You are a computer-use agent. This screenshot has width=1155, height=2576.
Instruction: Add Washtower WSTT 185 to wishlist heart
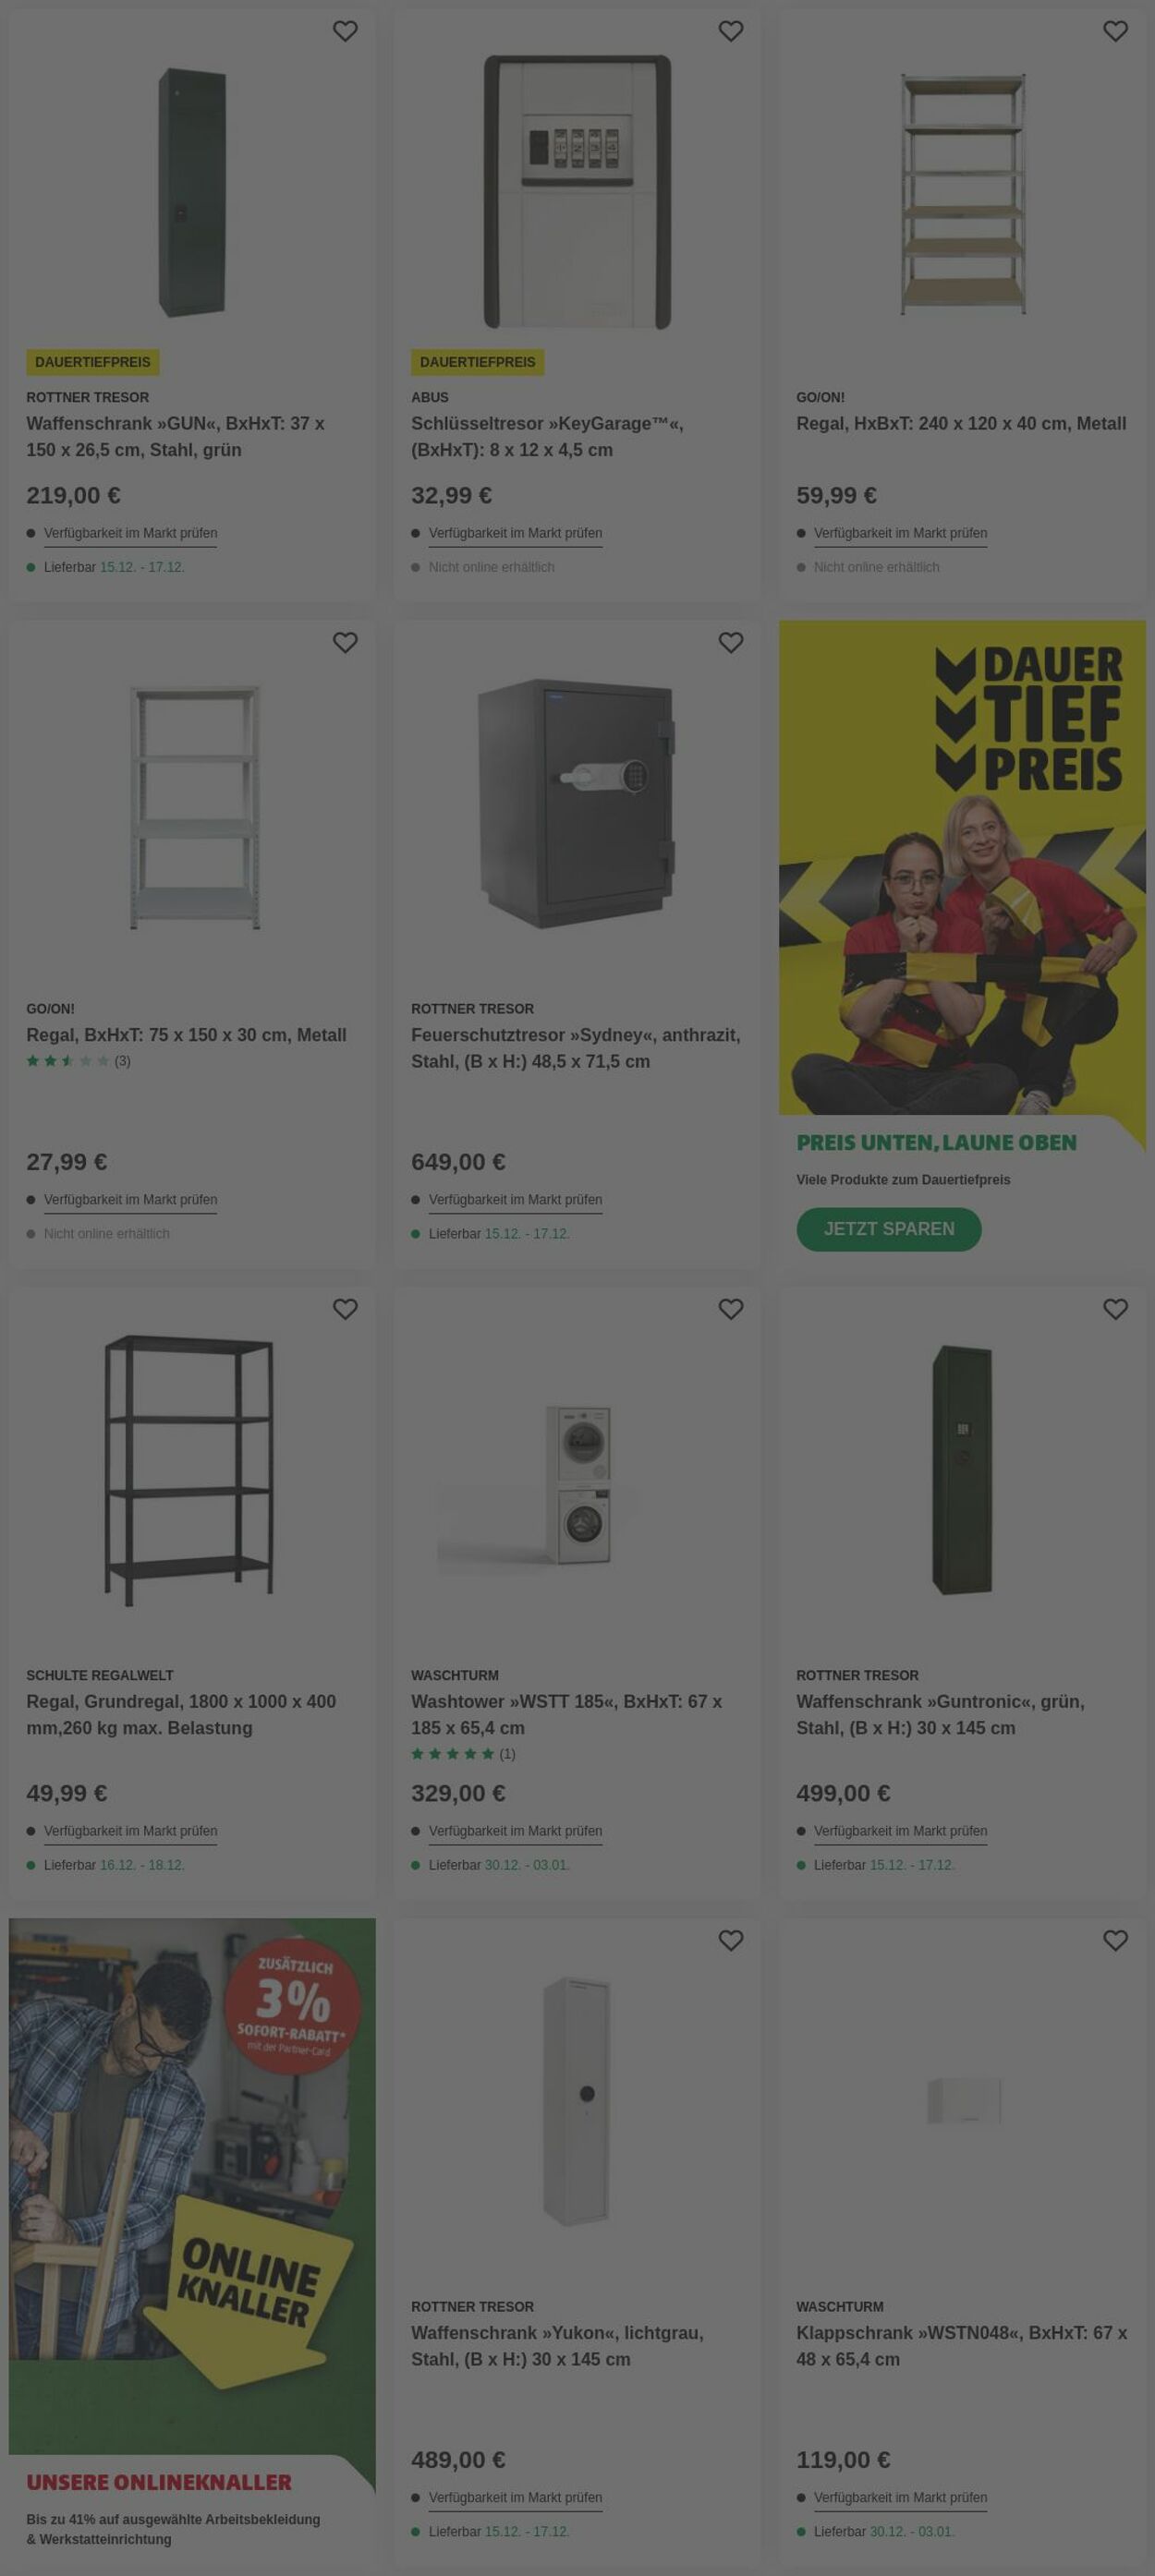pyautogui.click(x=731, y=1308)
